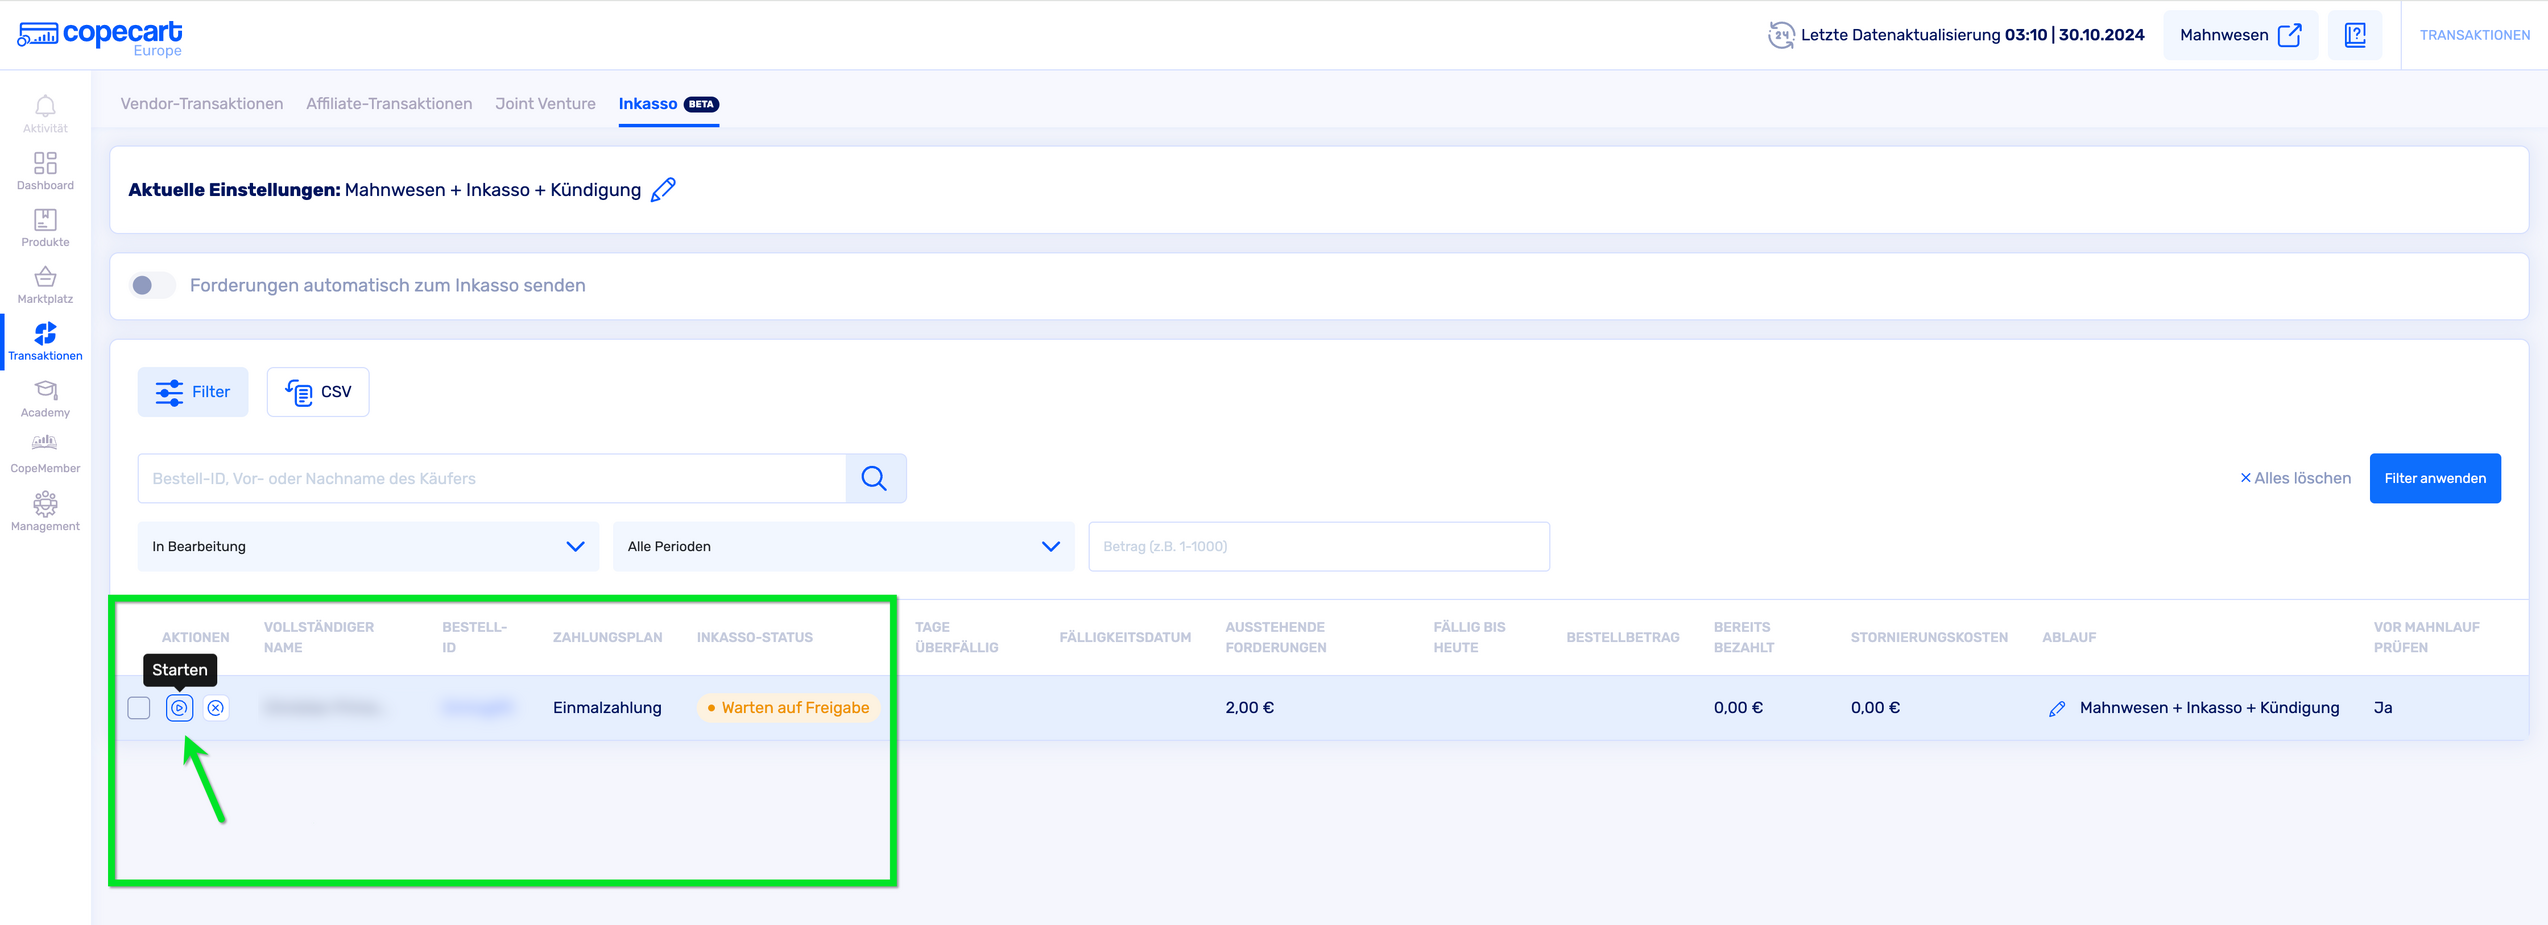Export table with CSV button

318,392
